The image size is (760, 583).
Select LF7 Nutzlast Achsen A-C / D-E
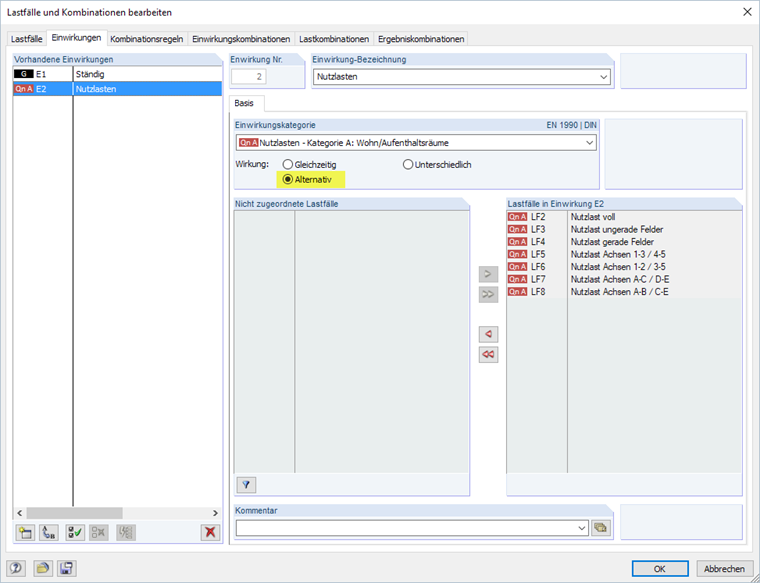624,279
